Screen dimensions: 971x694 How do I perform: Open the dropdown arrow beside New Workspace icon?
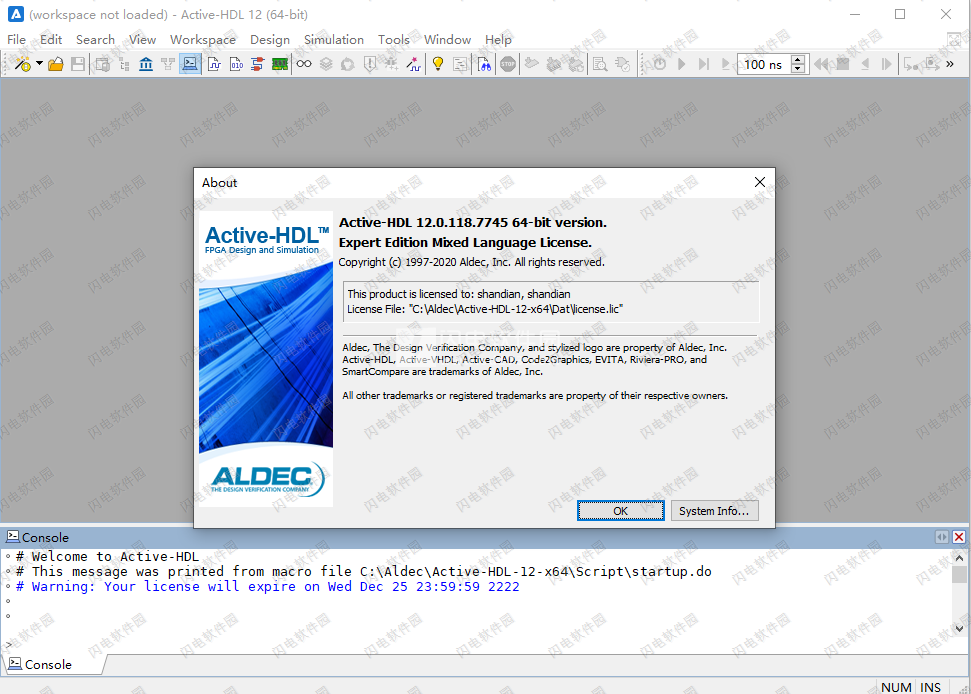[x=40, y=64]
